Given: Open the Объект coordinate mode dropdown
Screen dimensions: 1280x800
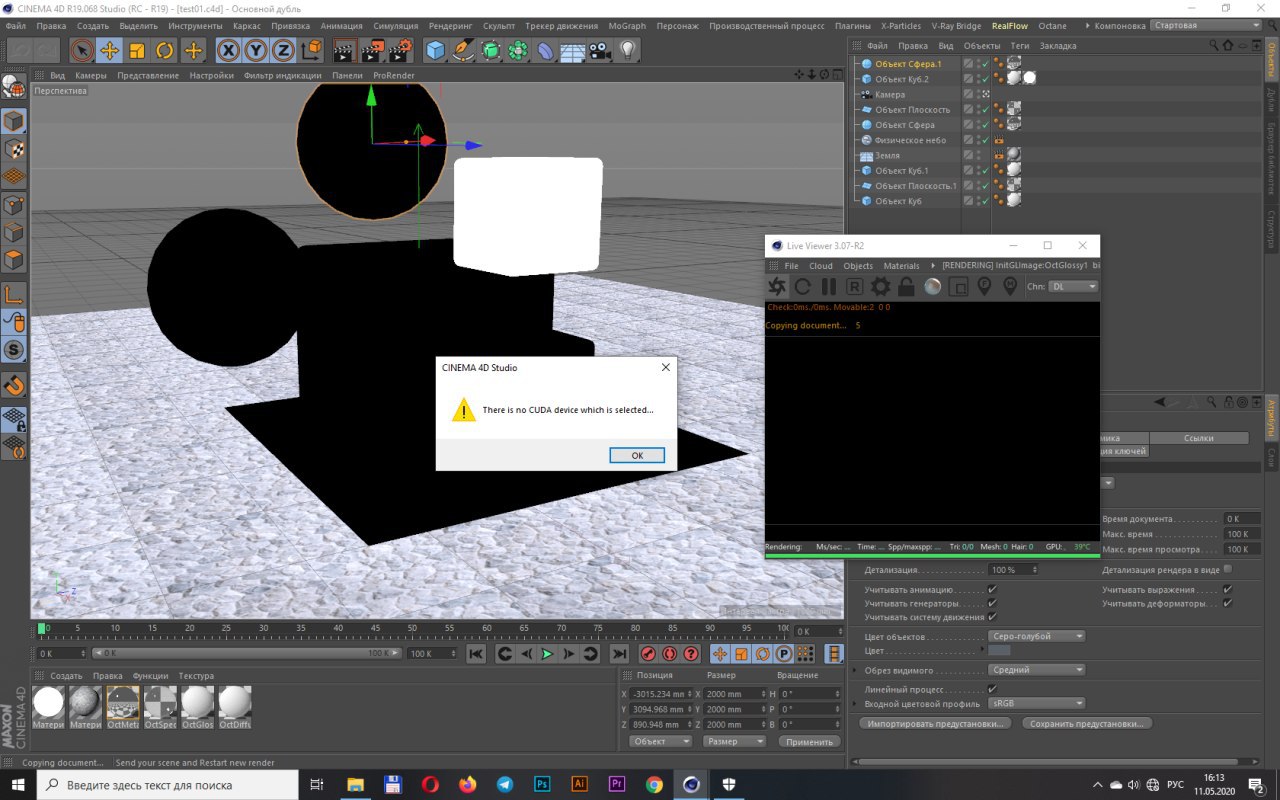Looking at the screenshot, I should (661, 741).
